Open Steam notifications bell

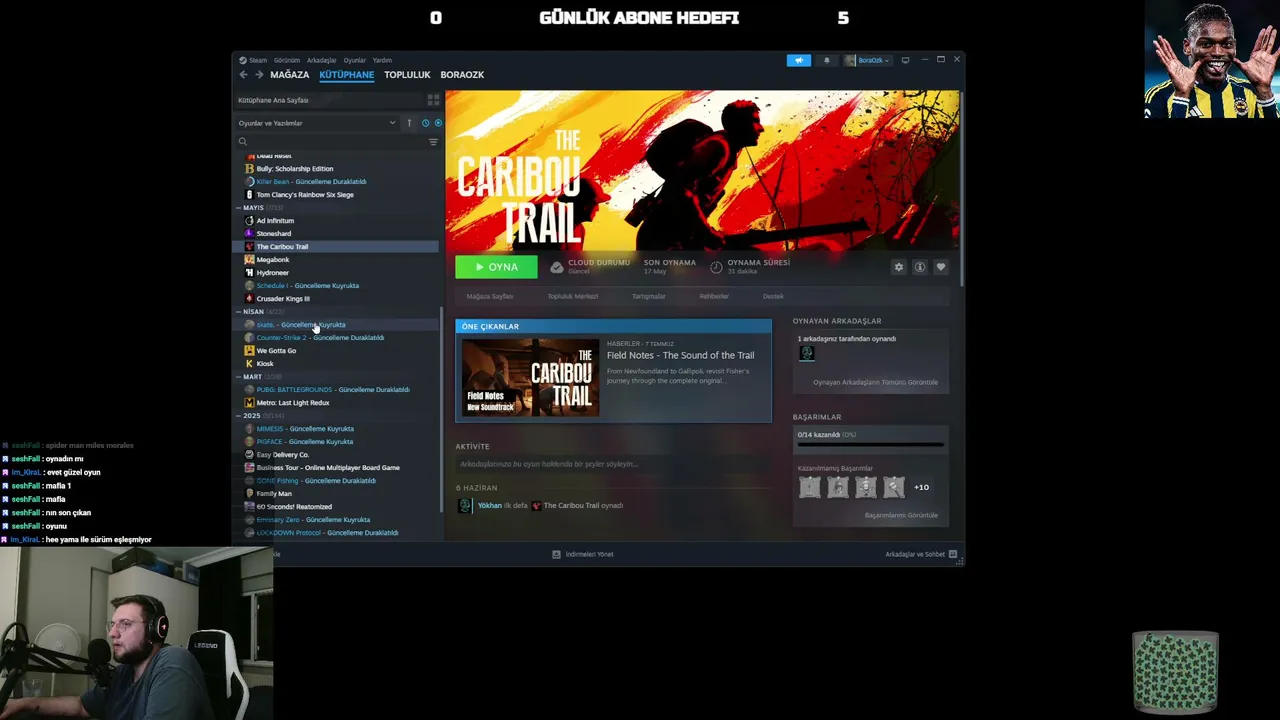point(826,60)
